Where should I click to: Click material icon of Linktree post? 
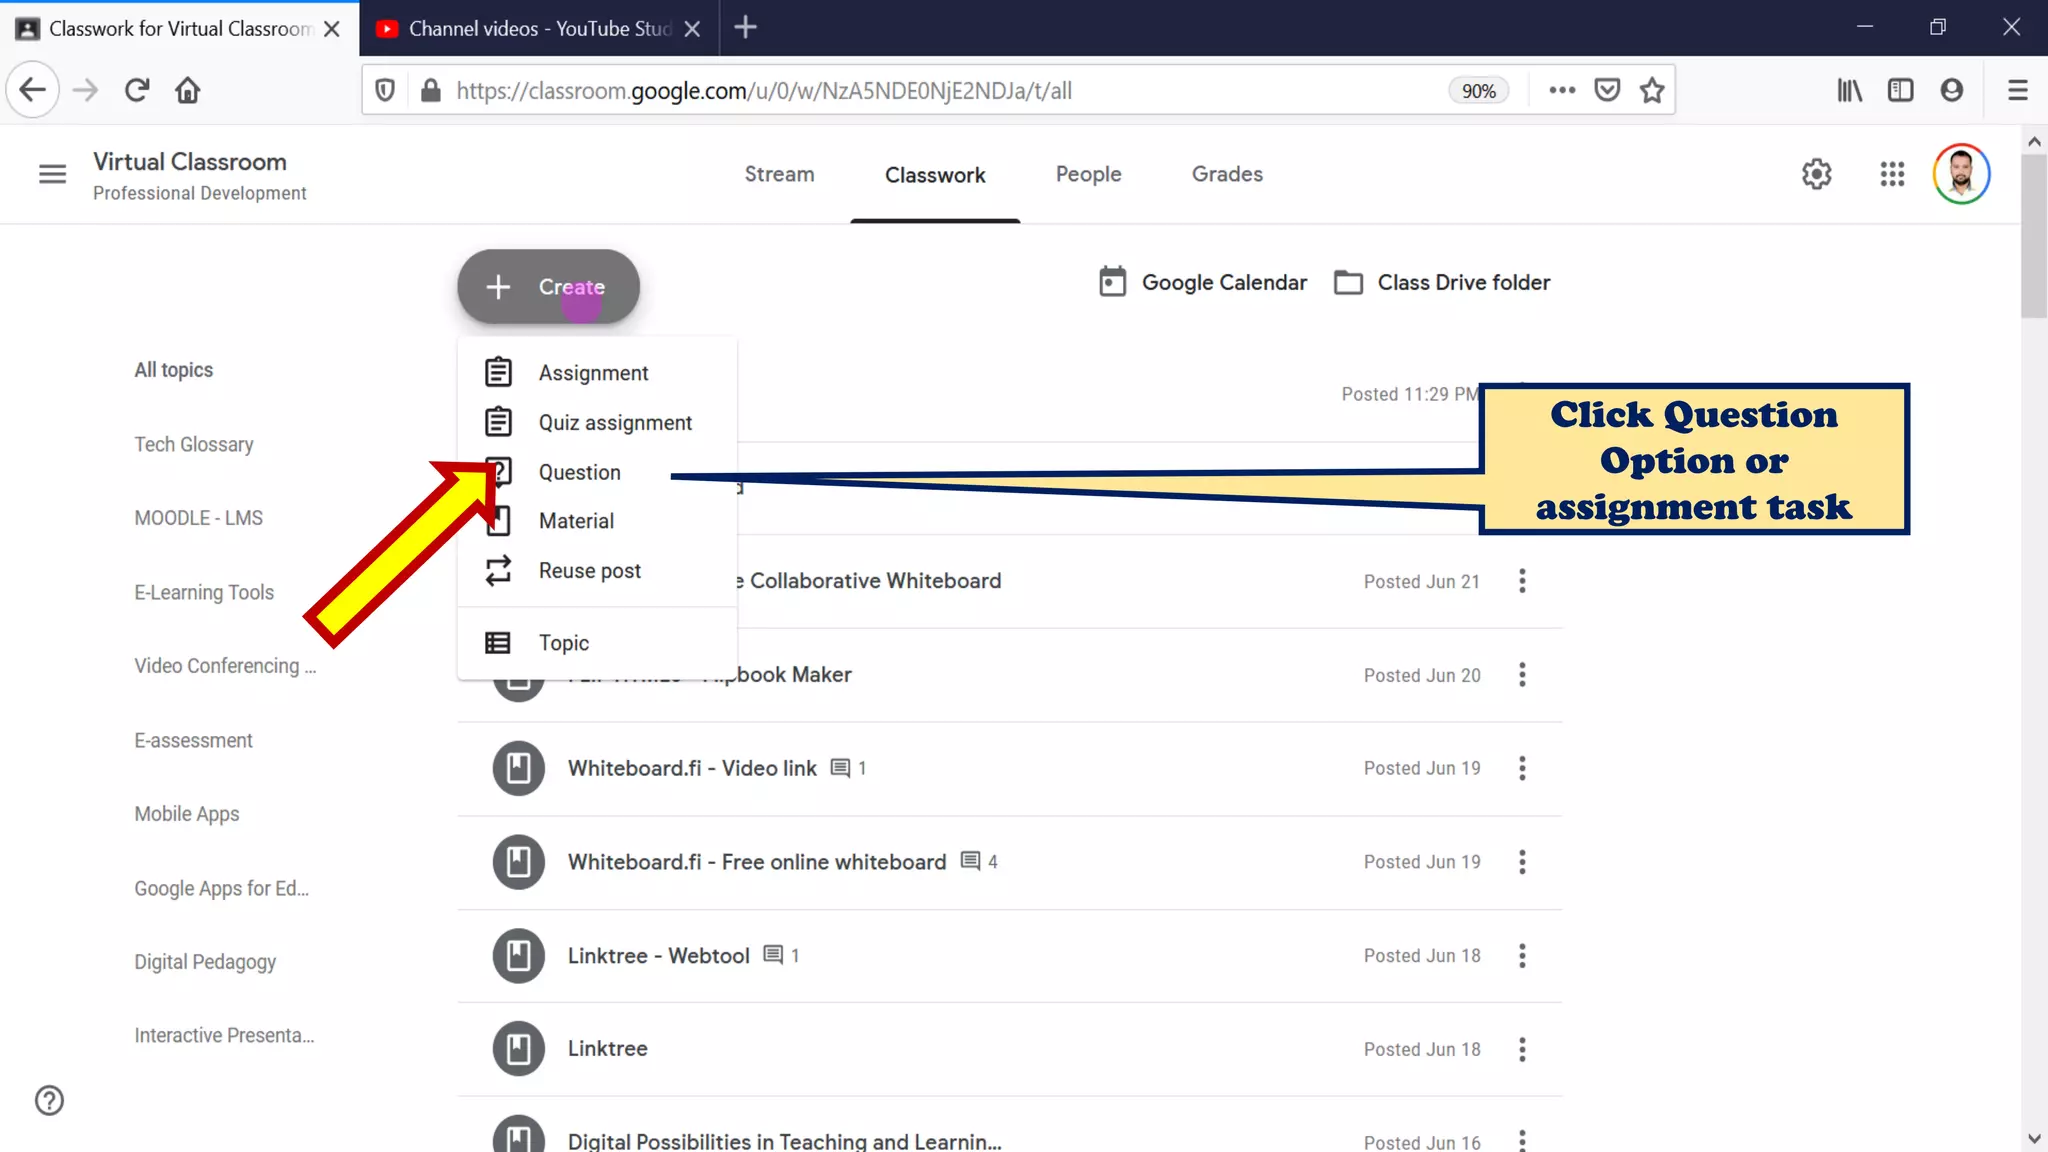click(518, 1049)
